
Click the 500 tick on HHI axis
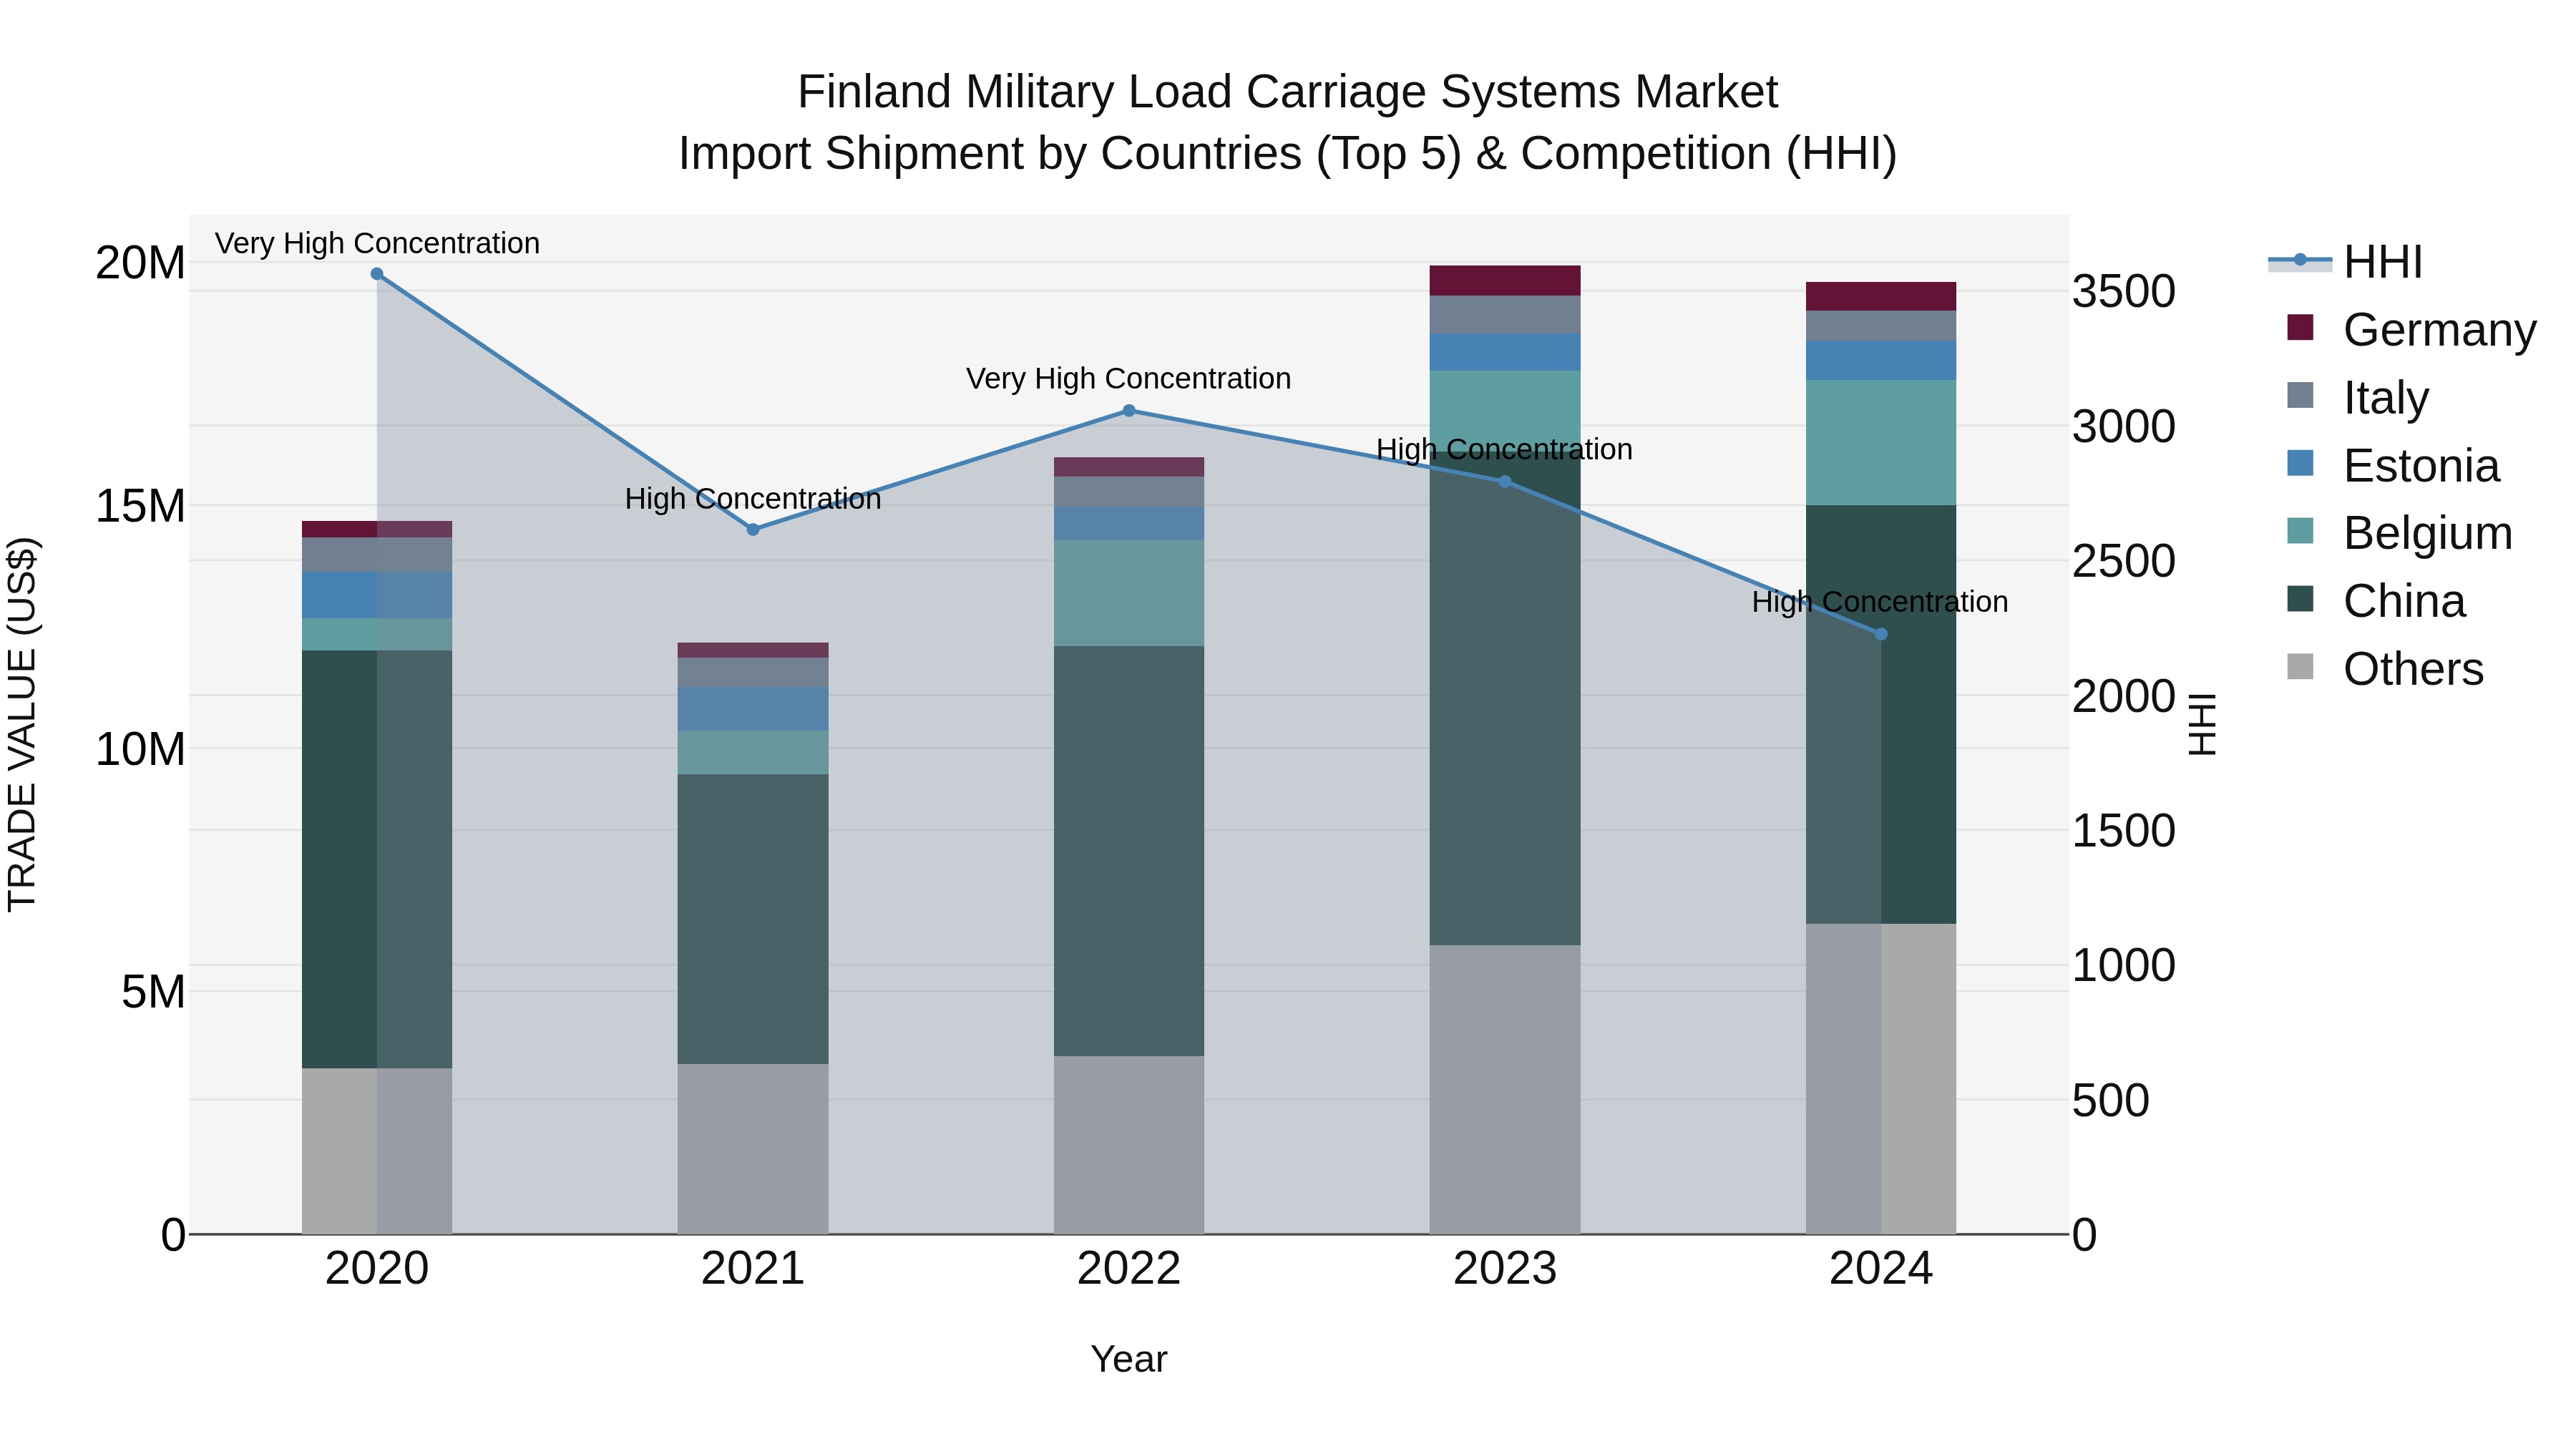2110,1101
